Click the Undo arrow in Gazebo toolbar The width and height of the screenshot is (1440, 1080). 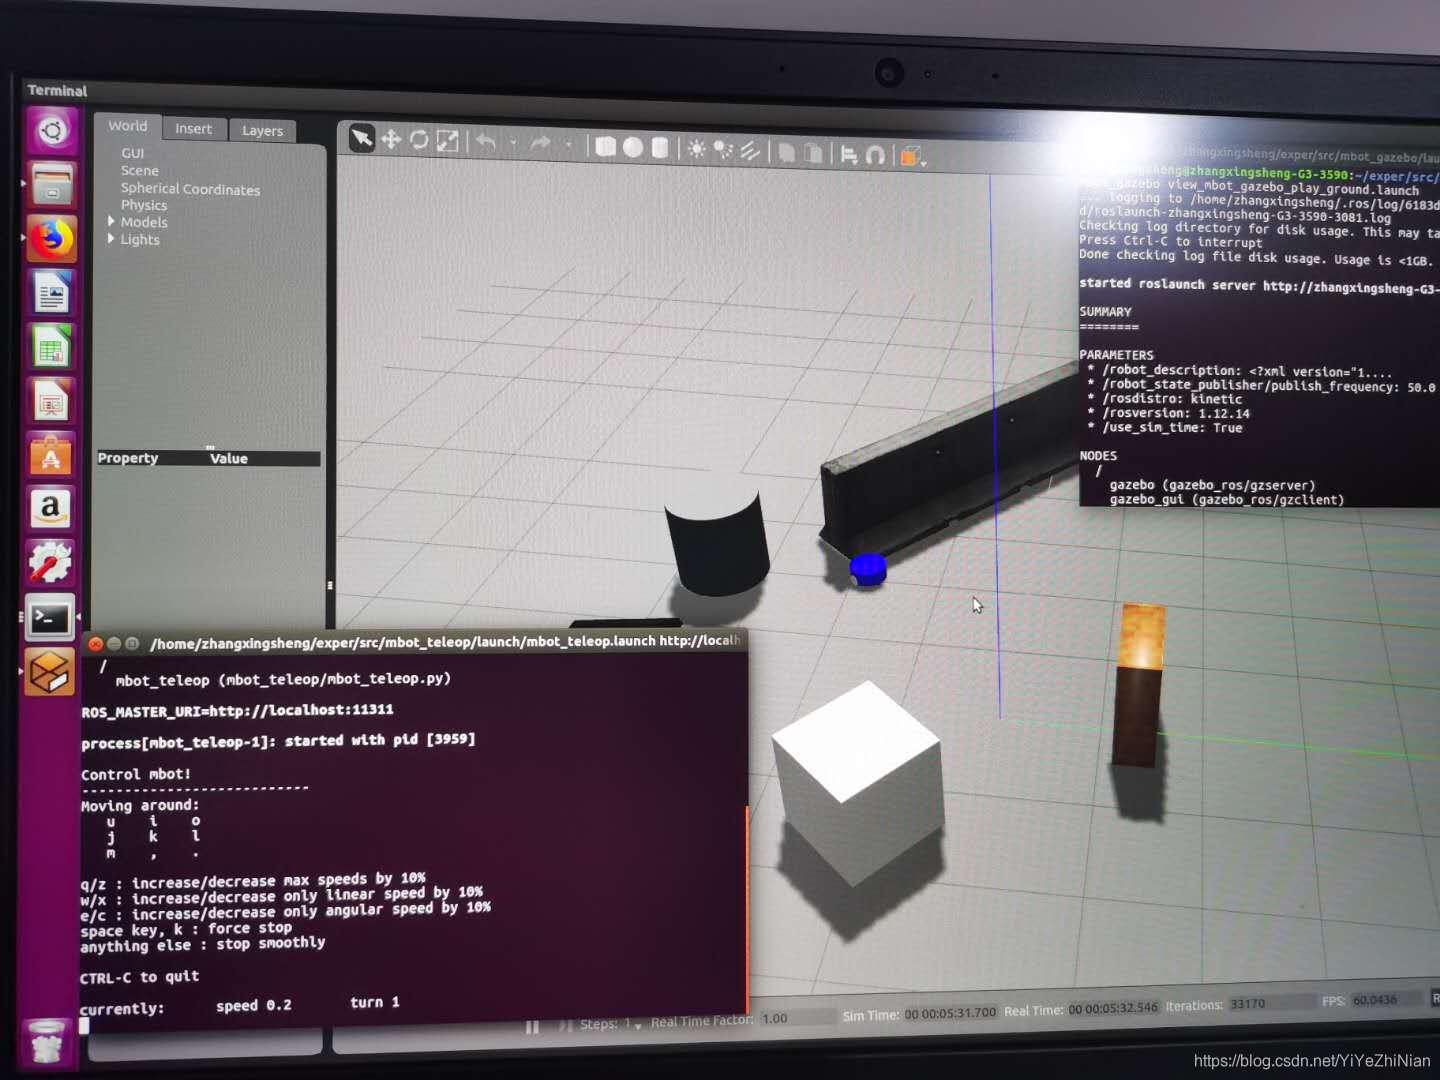tap(486, 142)
